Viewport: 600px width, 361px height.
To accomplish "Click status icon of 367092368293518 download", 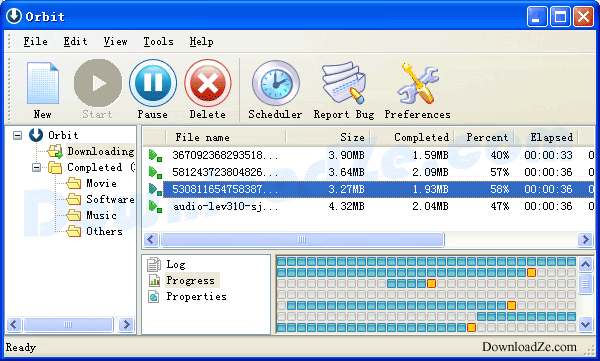I will click(x=155, y=155).
